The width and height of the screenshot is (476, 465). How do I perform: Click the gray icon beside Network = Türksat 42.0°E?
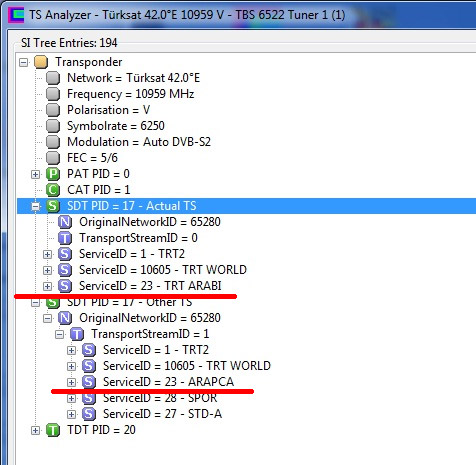(53, 78)
